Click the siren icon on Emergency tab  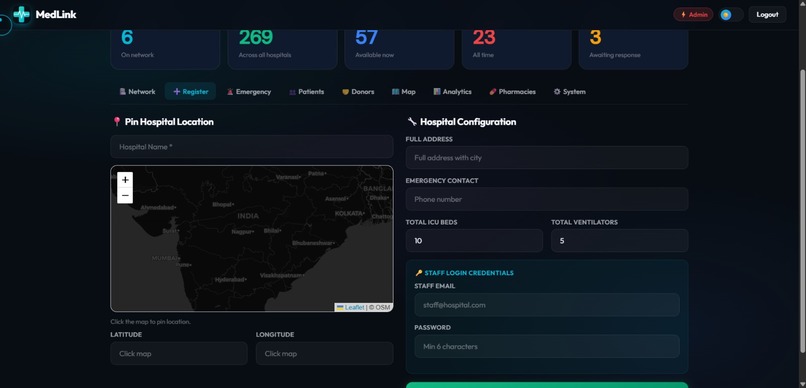[230, 91]
